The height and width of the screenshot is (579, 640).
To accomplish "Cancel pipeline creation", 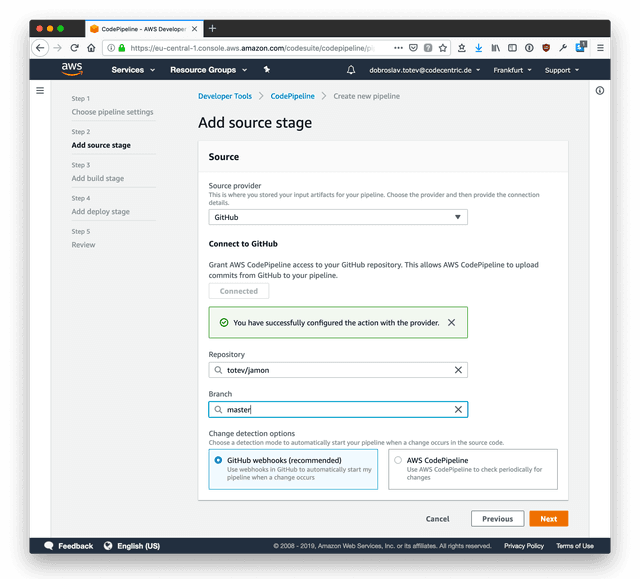I will coord(437,519).
